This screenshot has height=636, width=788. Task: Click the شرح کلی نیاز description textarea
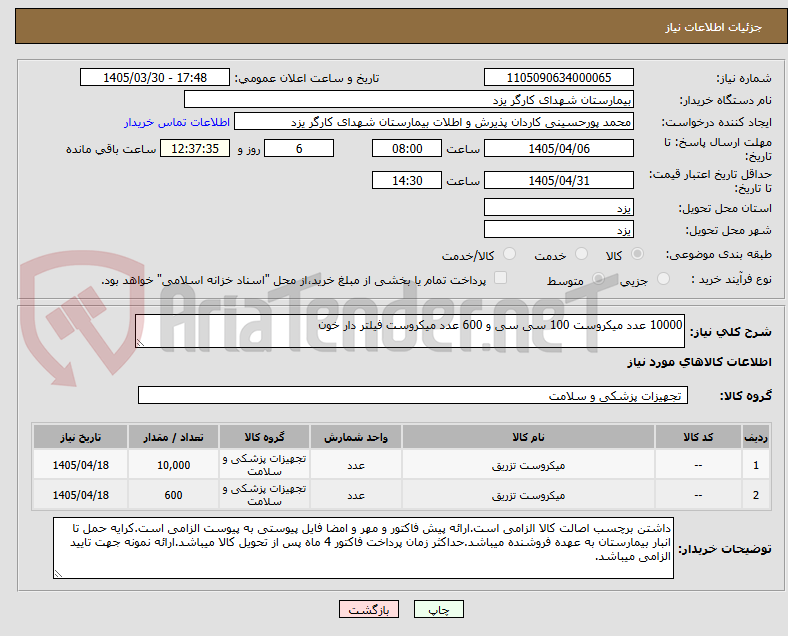pyautogui.click(x=410, y=331)
